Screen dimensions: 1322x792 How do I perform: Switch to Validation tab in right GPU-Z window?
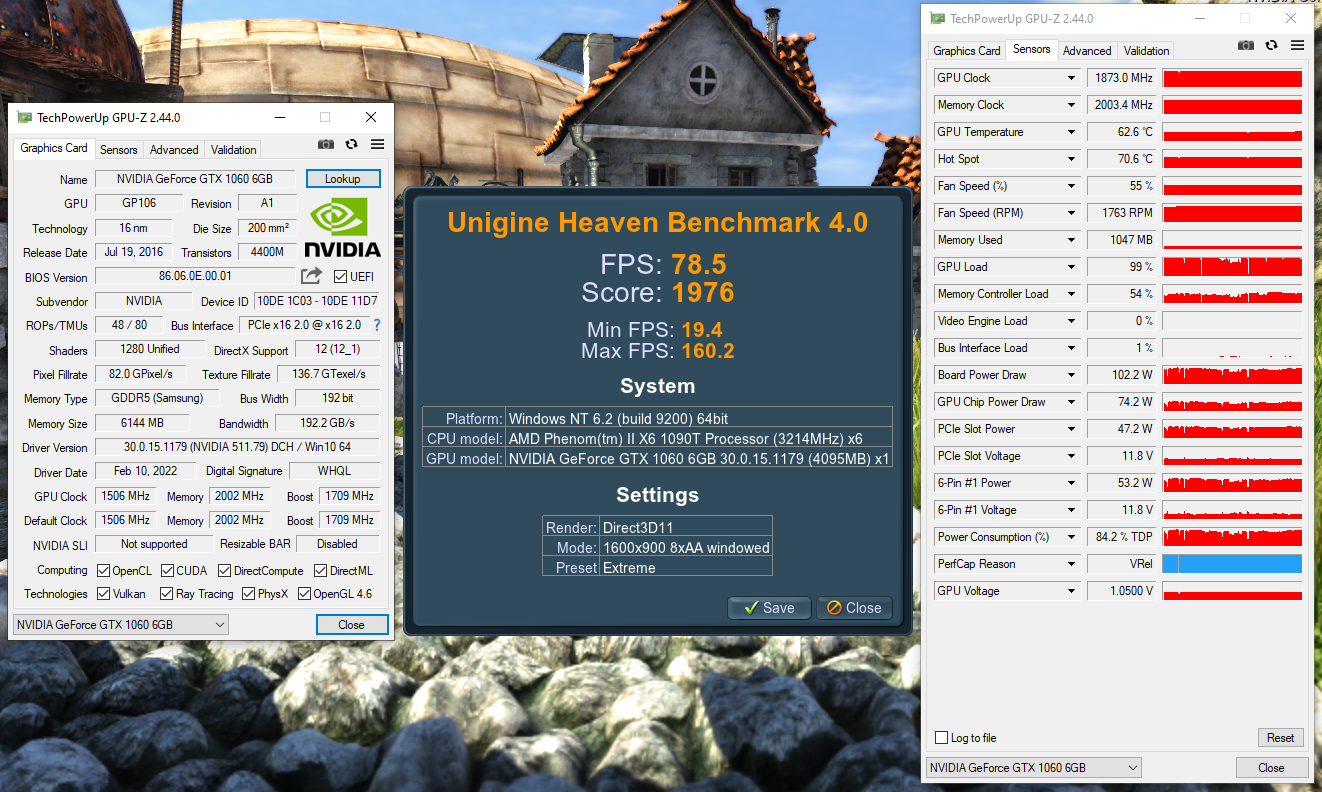coord(1146,51)
